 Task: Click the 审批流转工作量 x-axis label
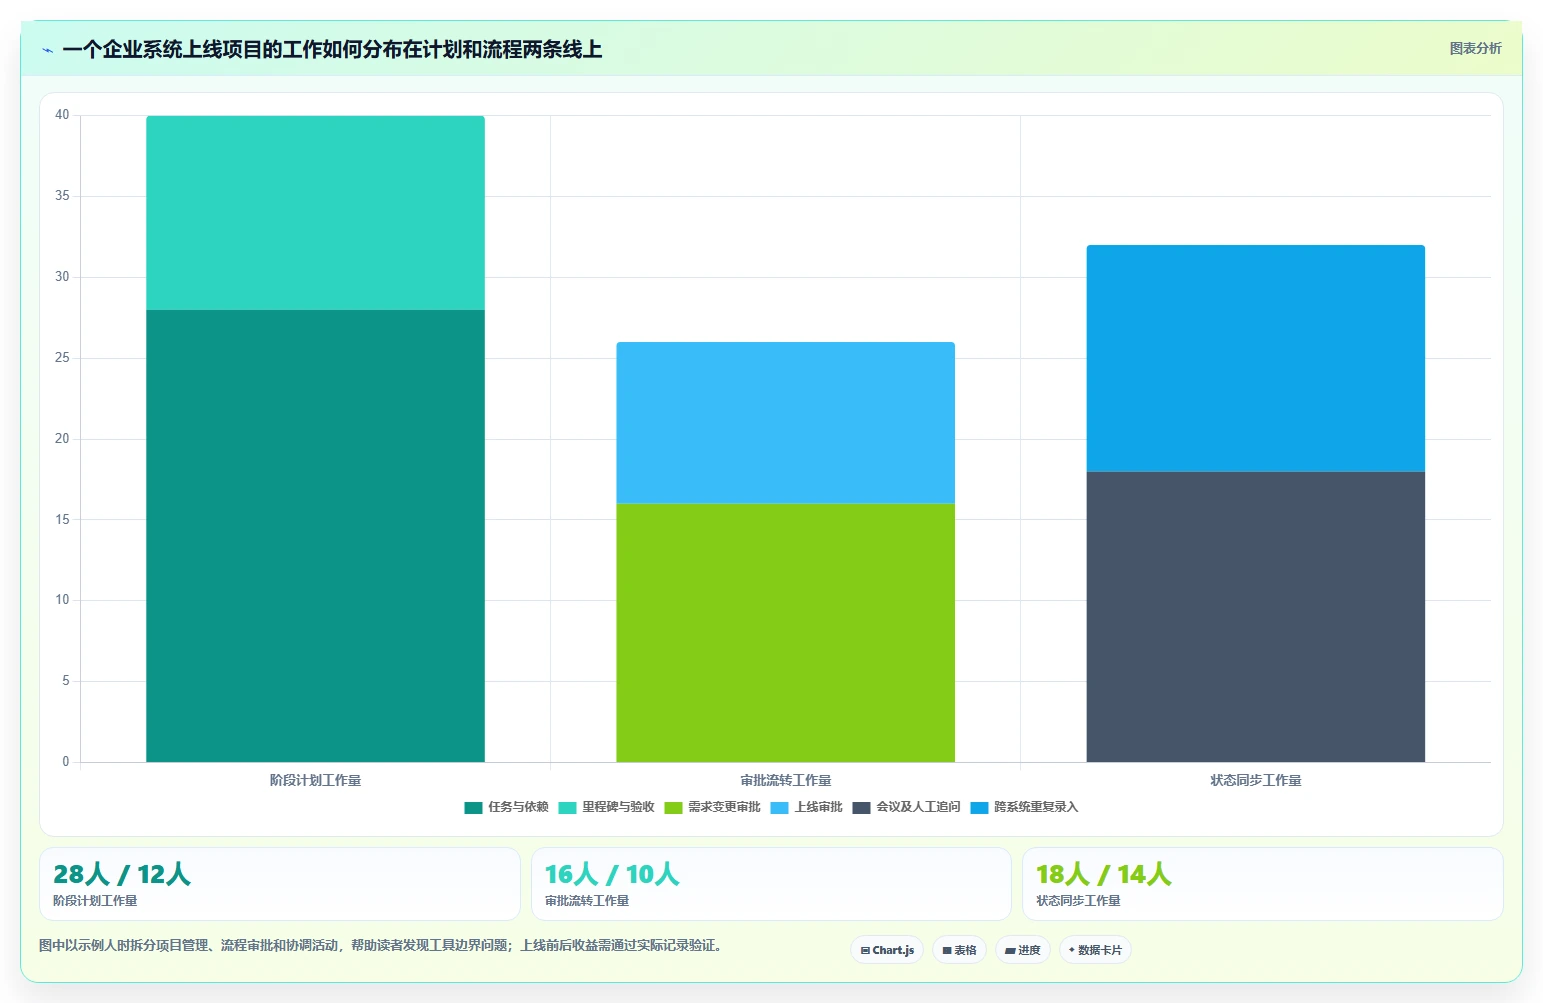[785, 780]
